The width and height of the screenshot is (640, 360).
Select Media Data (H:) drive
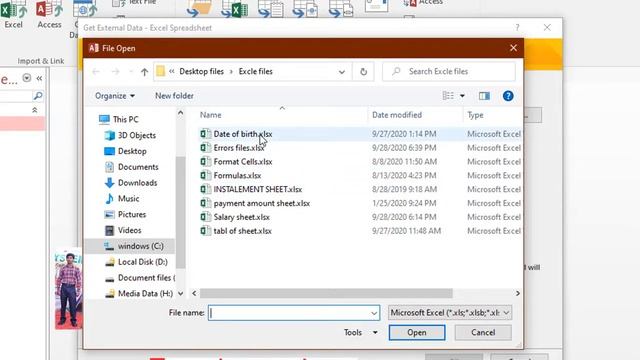138,293
